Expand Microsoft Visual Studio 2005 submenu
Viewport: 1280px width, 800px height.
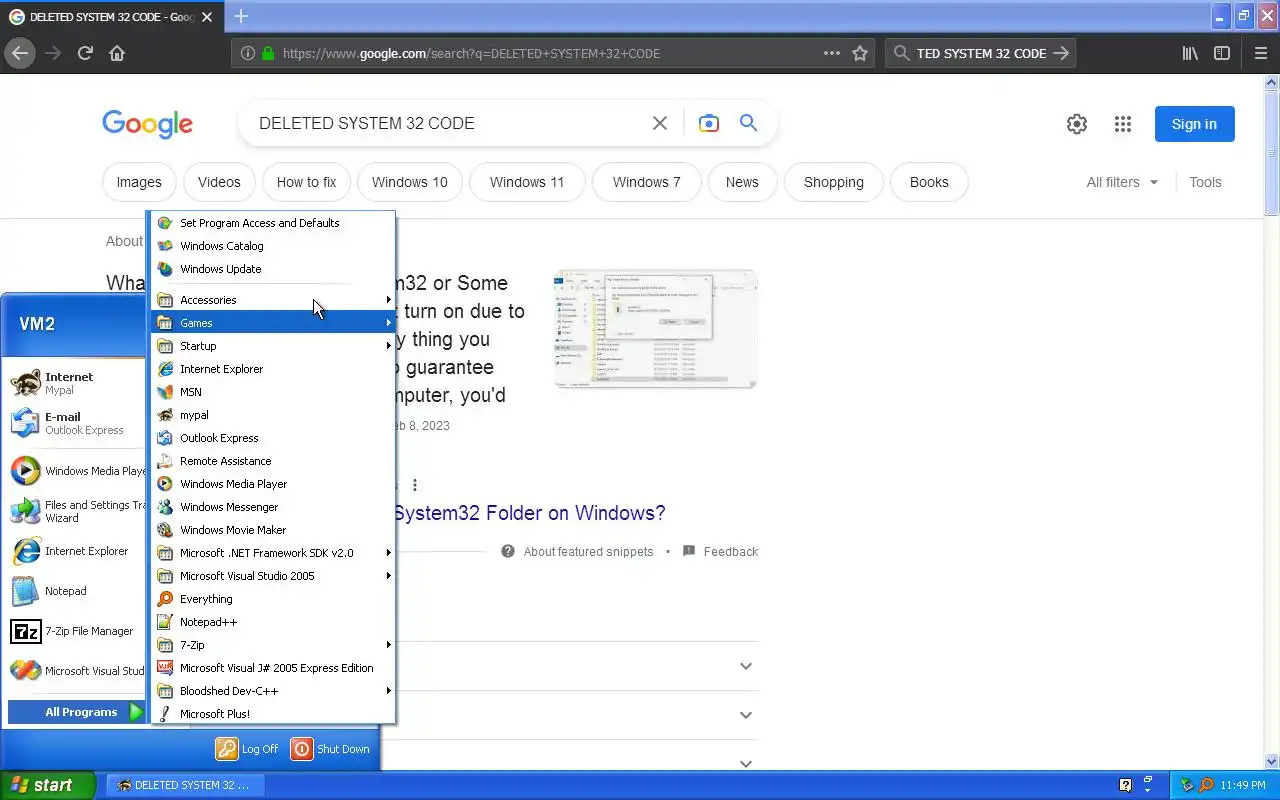[273, 576]
